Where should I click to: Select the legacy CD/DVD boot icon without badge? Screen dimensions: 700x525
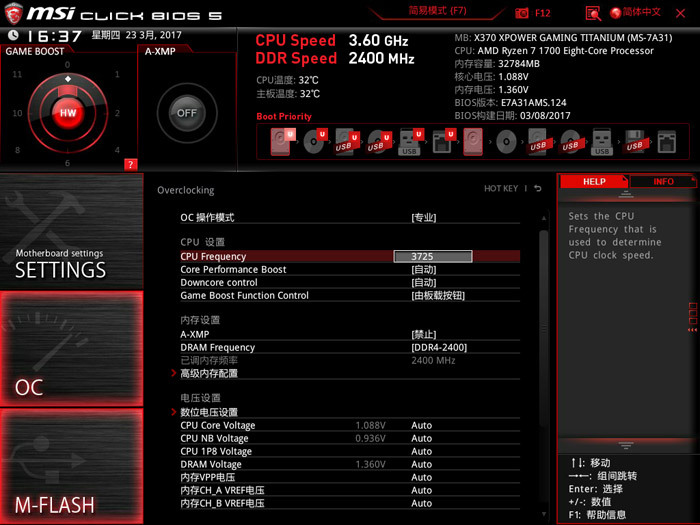coord(506,142)
